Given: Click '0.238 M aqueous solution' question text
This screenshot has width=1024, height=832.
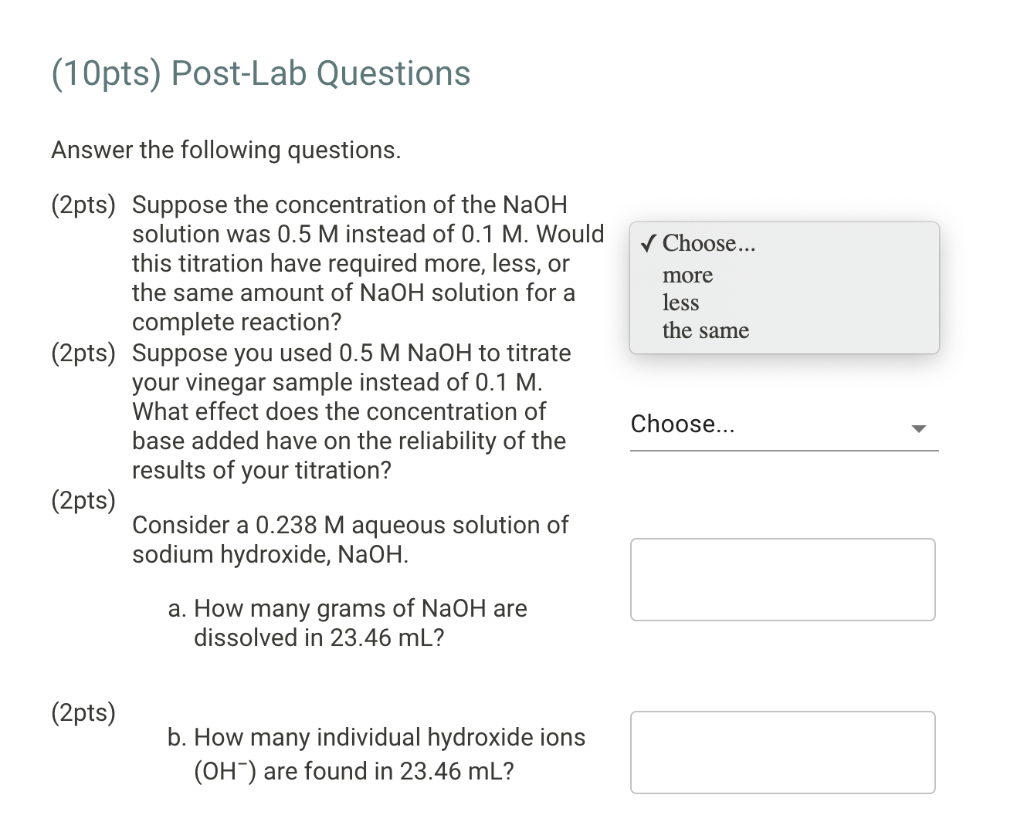Looking at the screenshot, I should tap(350, 539).
